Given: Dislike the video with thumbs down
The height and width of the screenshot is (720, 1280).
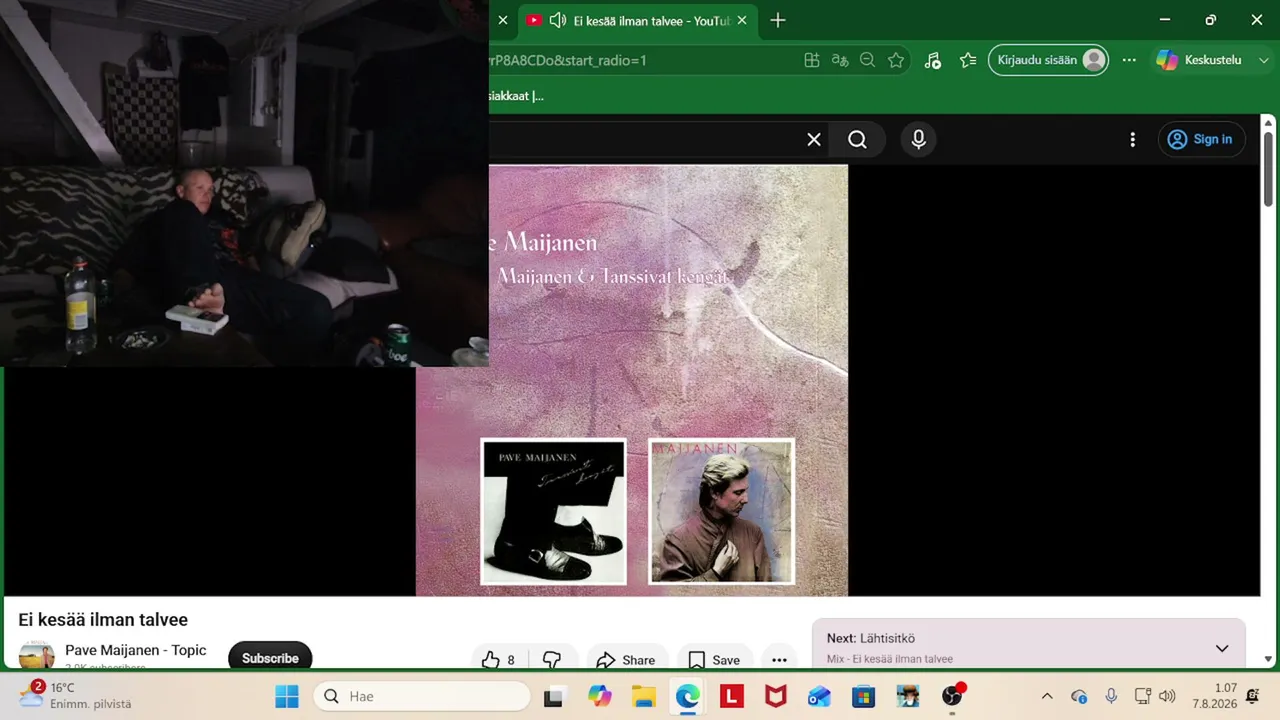Looking at the screenshot, I should click(552, 660).
